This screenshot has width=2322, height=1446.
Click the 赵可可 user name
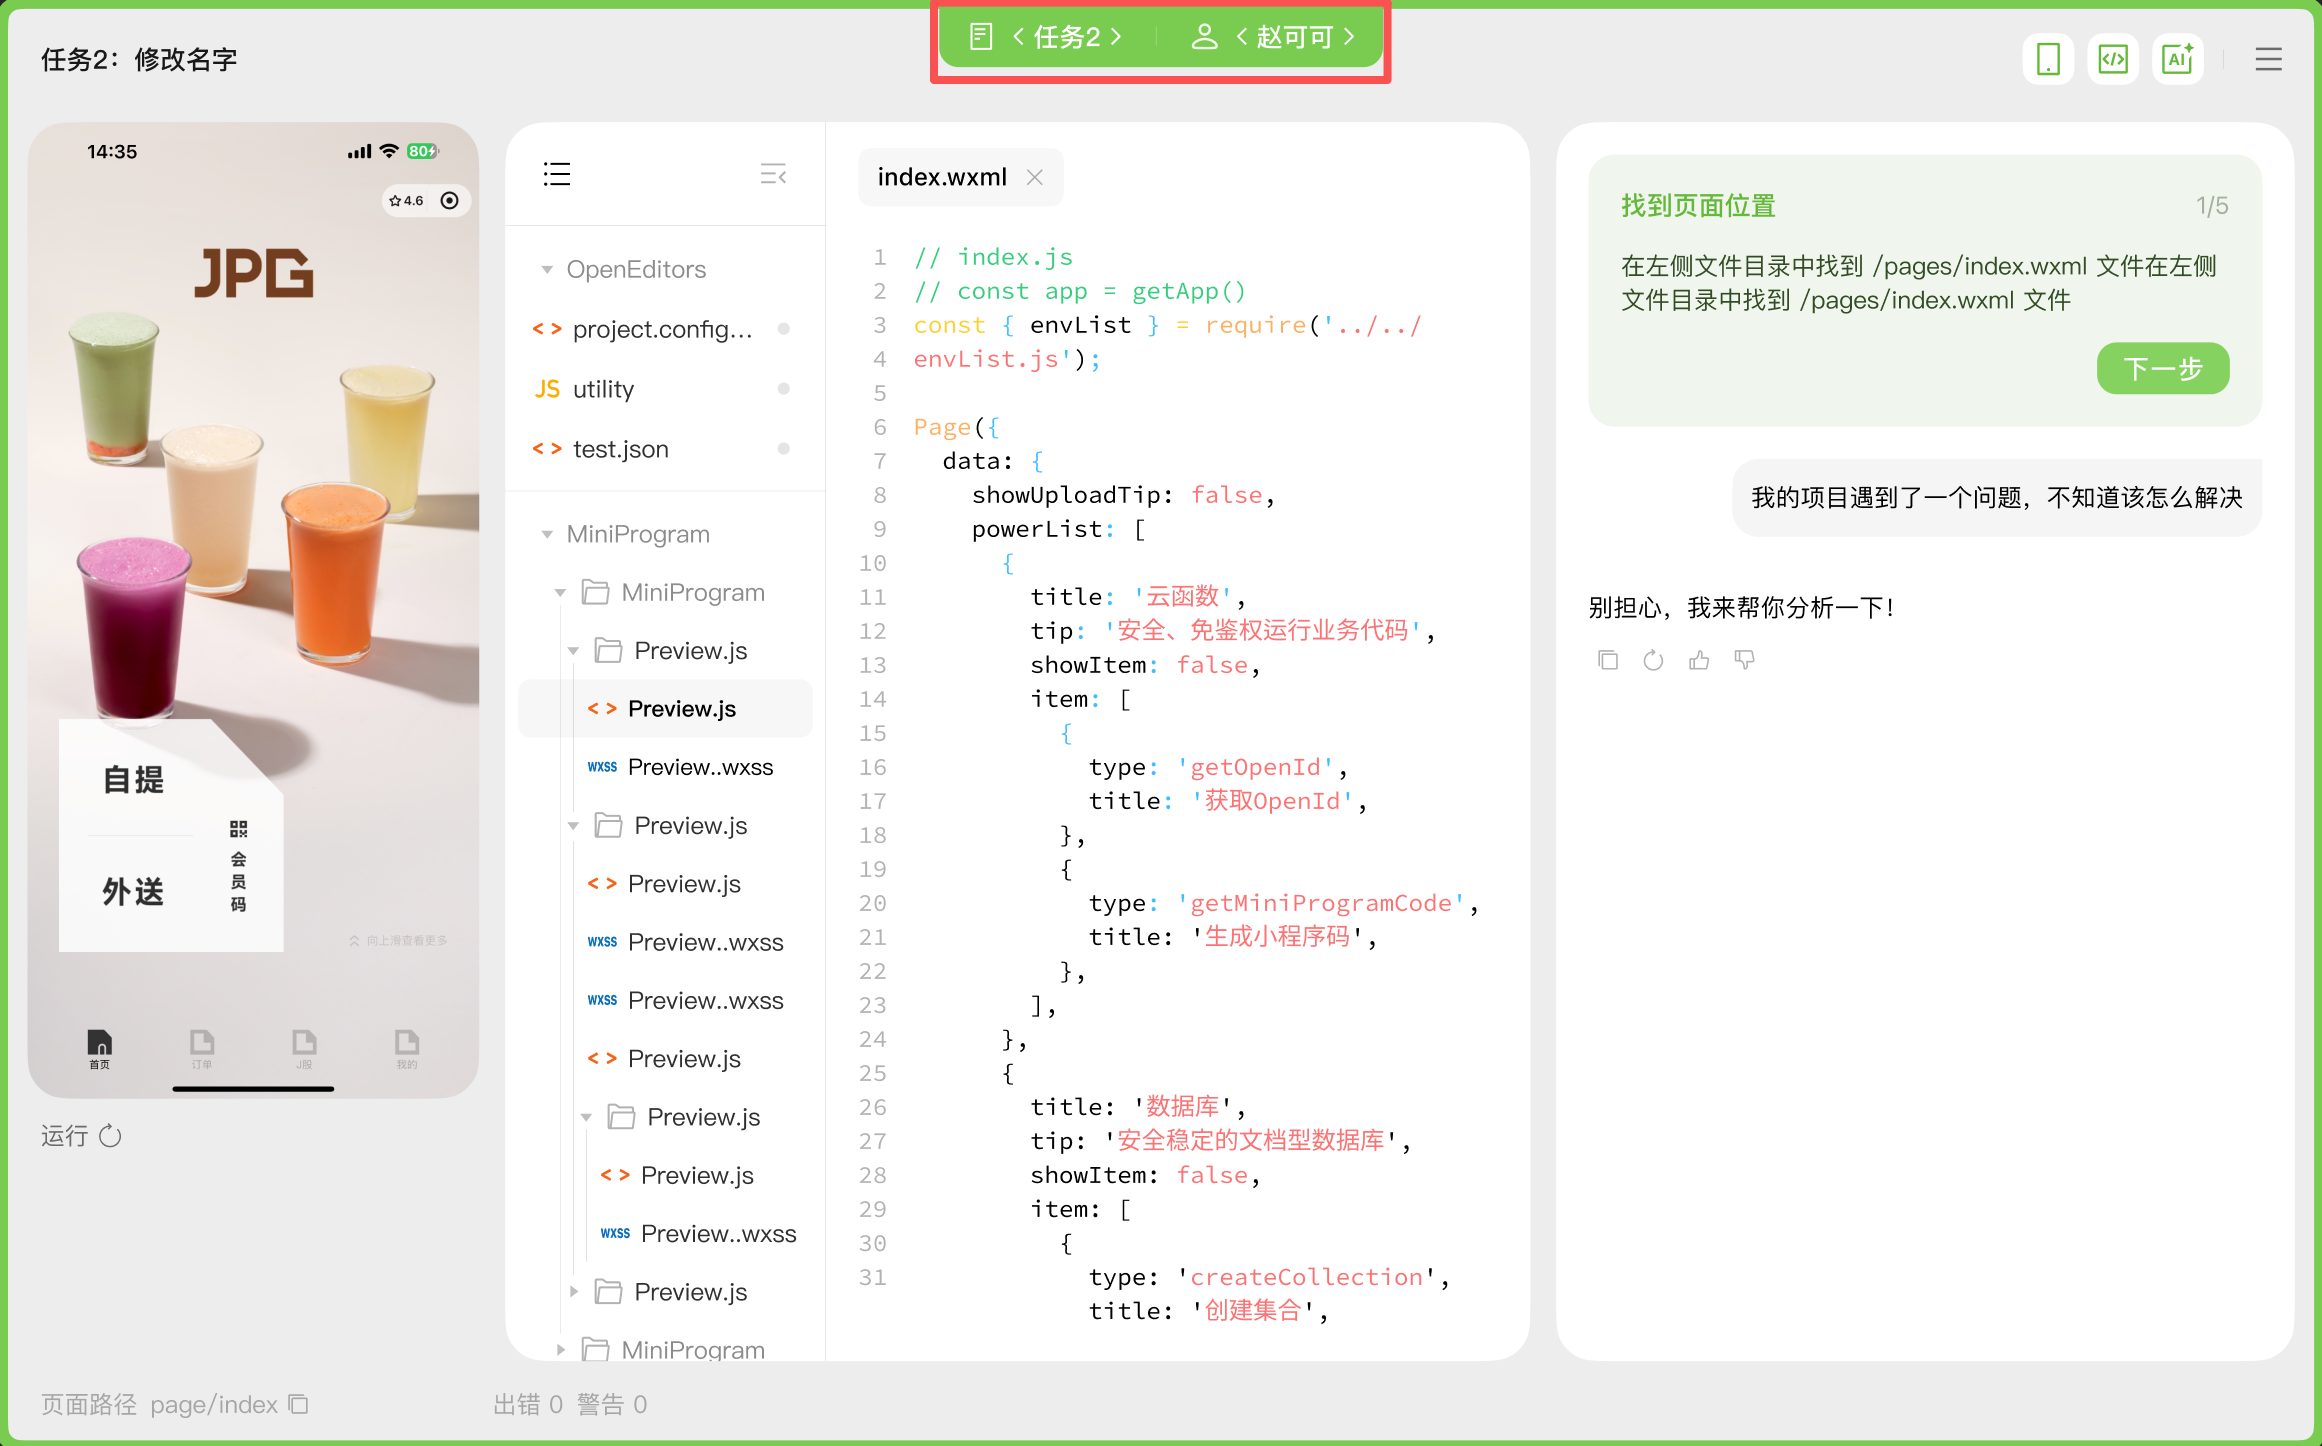(x=1295, y=37)
